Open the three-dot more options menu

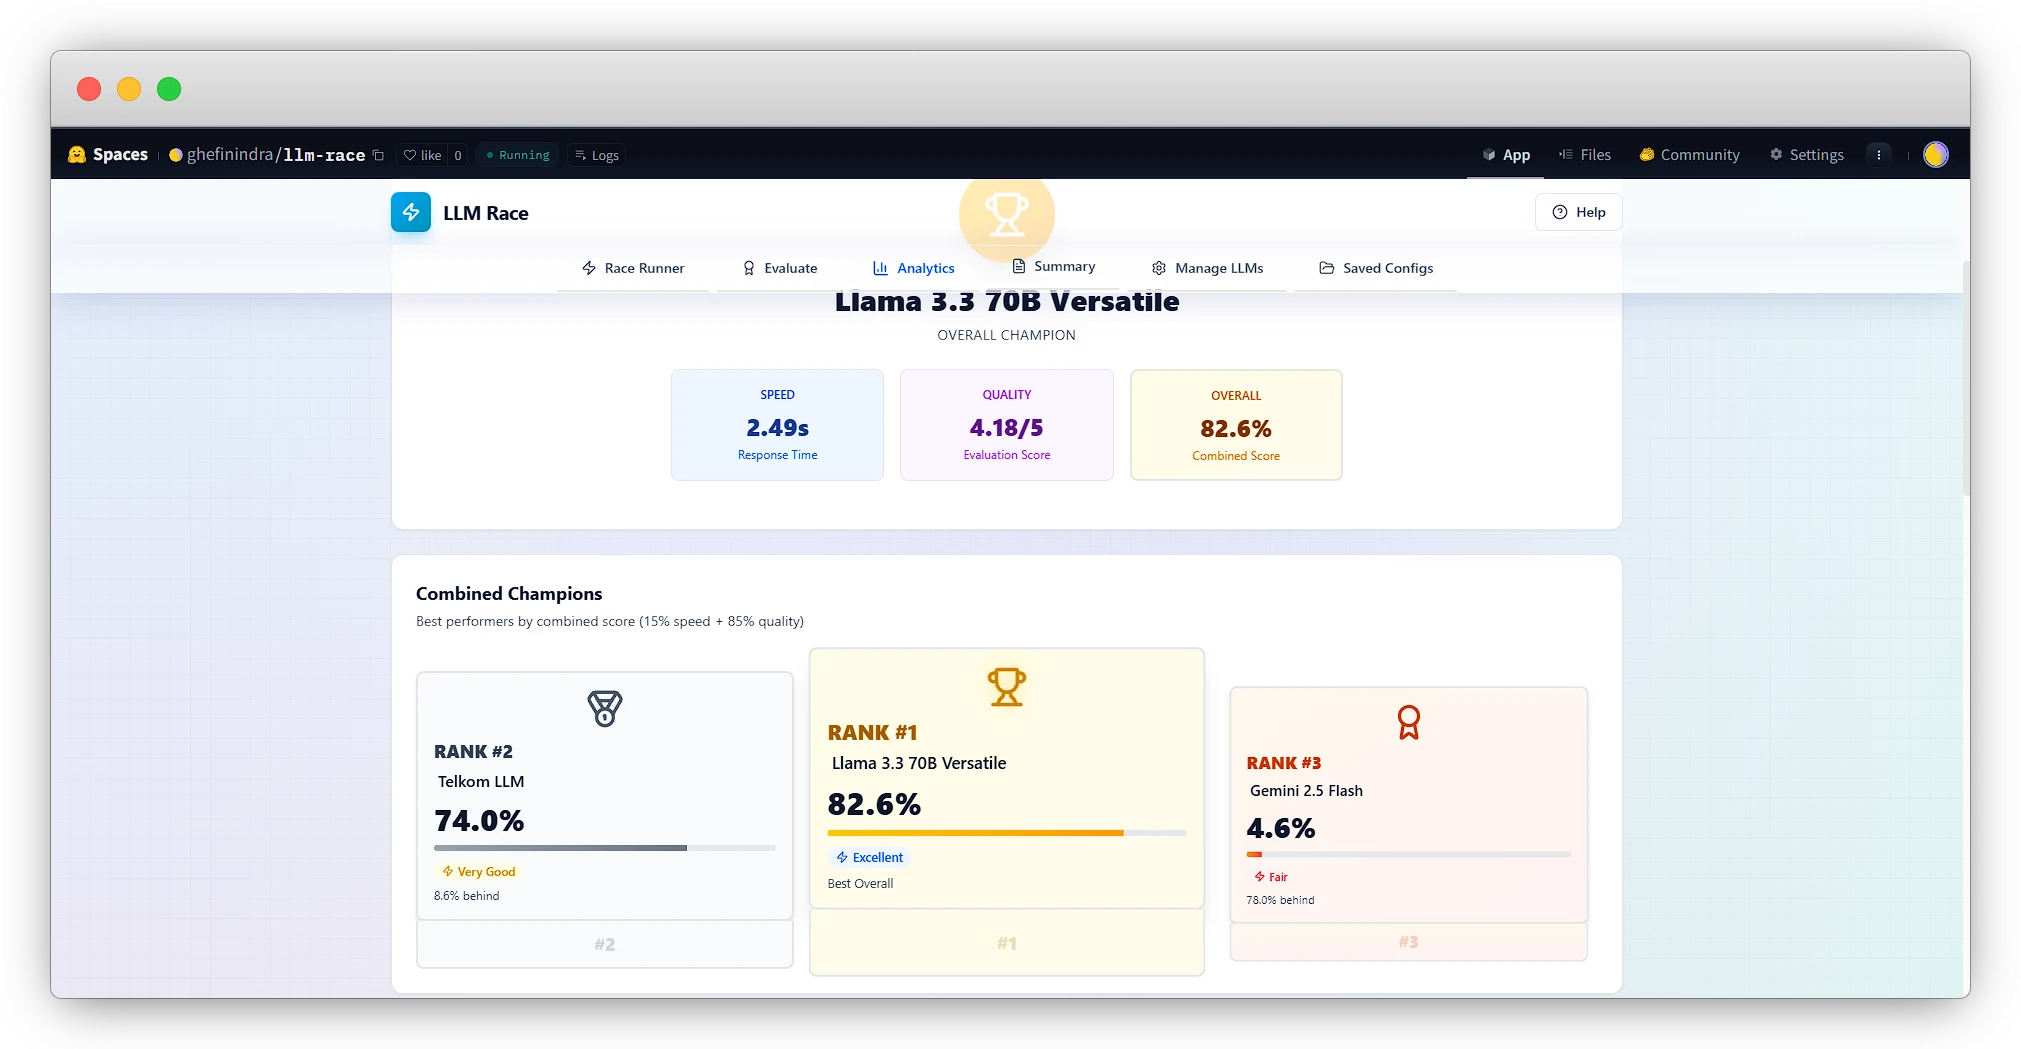[x=1878, y=155]
